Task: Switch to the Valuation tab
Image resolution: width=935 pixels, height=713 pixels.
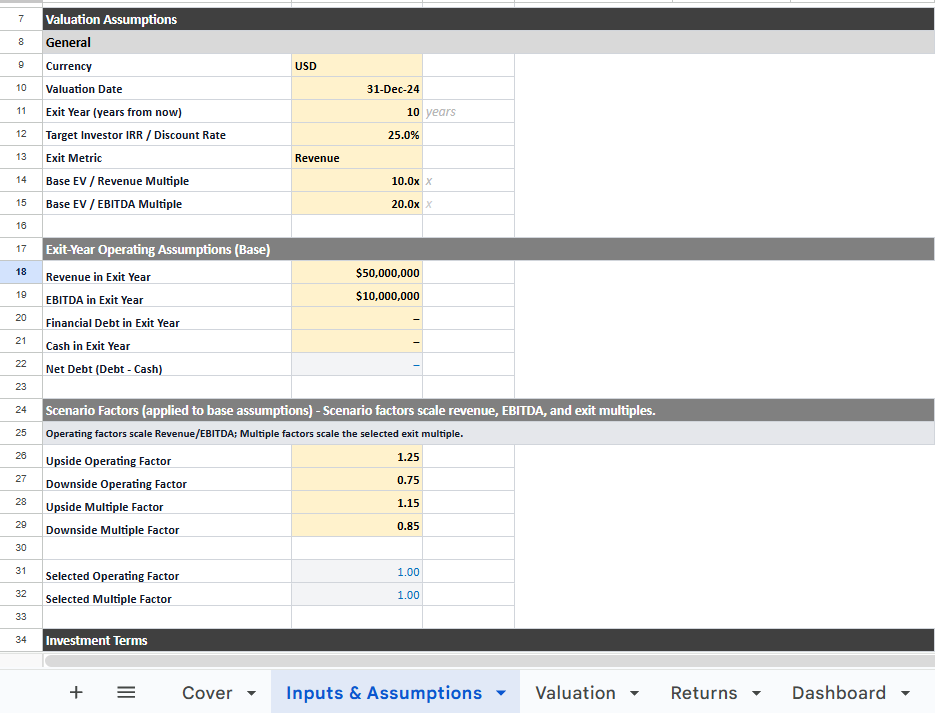Action: 576,692
